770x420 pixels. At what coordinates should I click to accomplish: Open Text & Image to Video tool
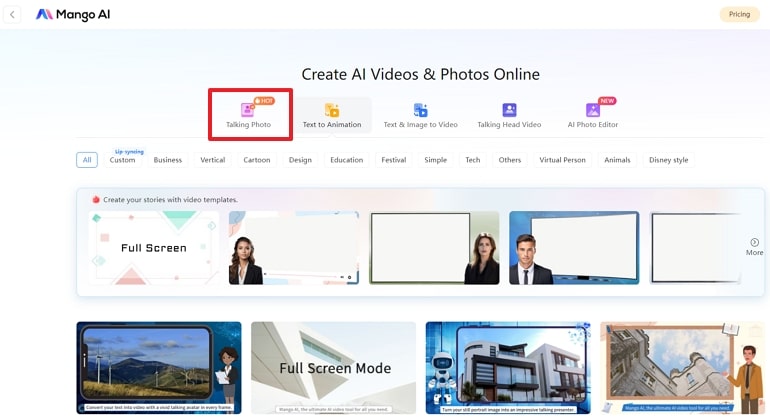[420, 115]
